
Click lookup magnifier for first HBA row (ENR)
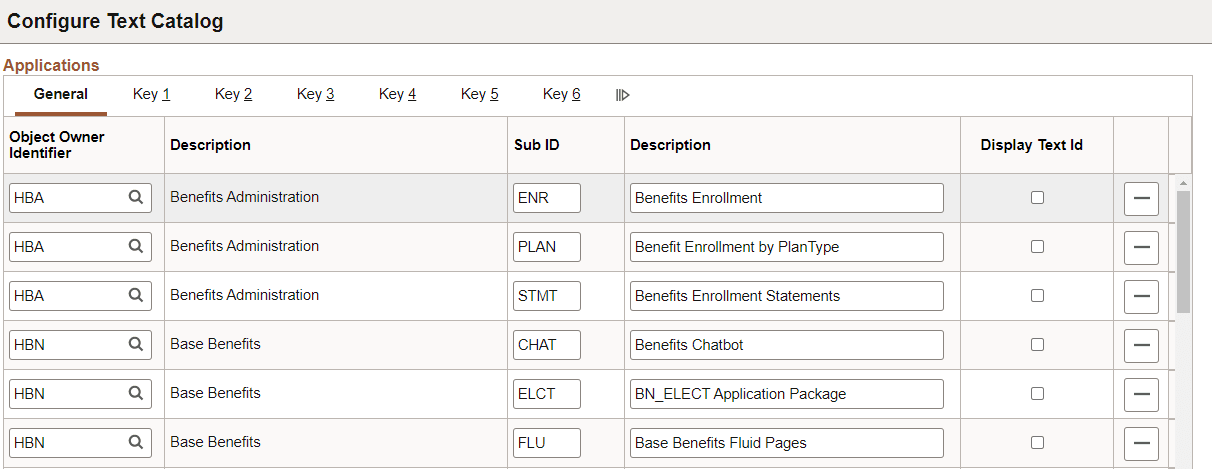(x=136, y=198)
